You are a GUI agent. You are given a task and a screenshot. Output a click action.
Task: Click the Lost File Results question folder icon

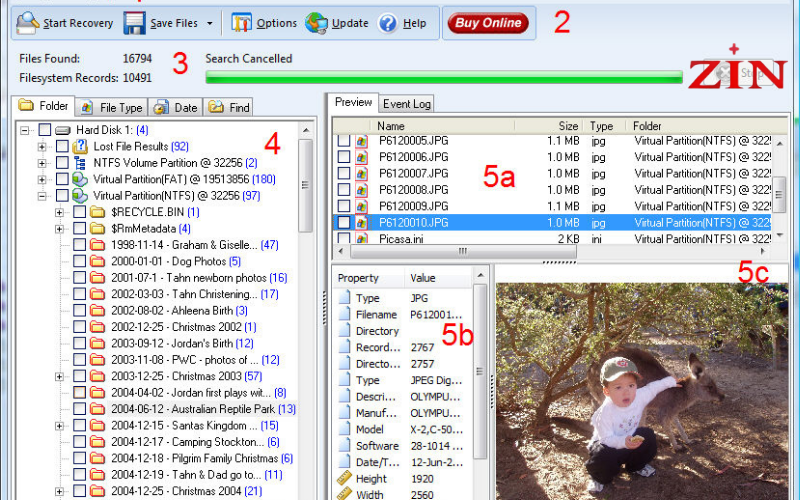point(80,146)
